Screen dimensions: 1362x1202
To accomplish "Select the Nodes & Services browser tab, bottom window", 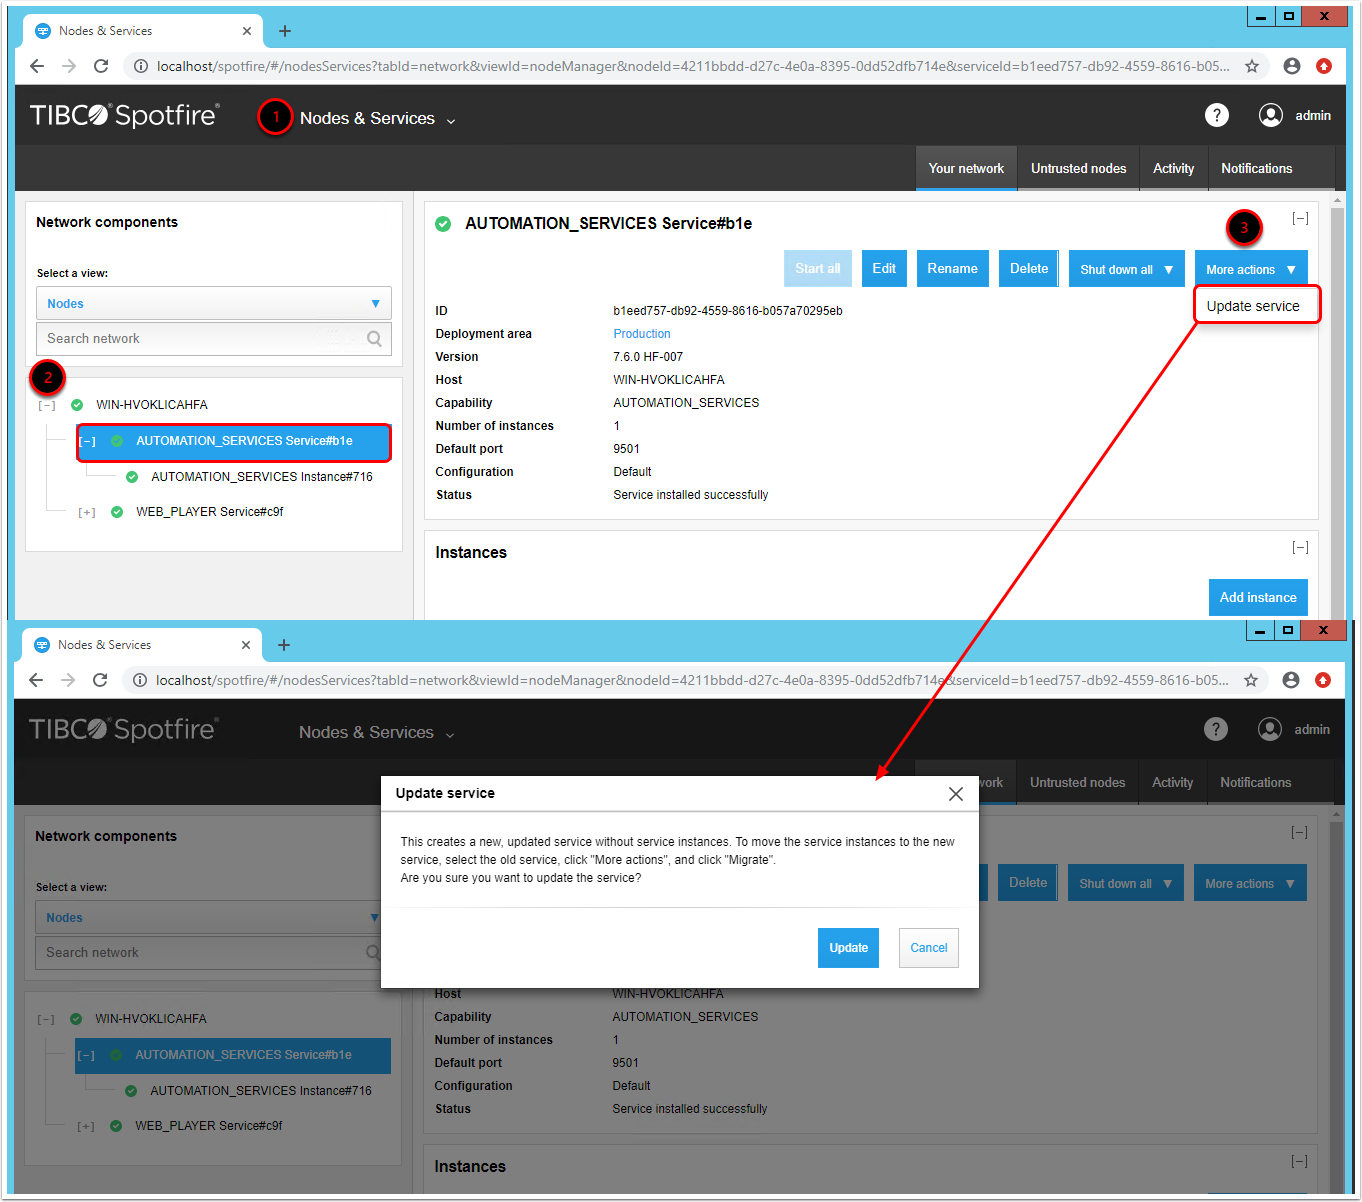I will (141, 645).
